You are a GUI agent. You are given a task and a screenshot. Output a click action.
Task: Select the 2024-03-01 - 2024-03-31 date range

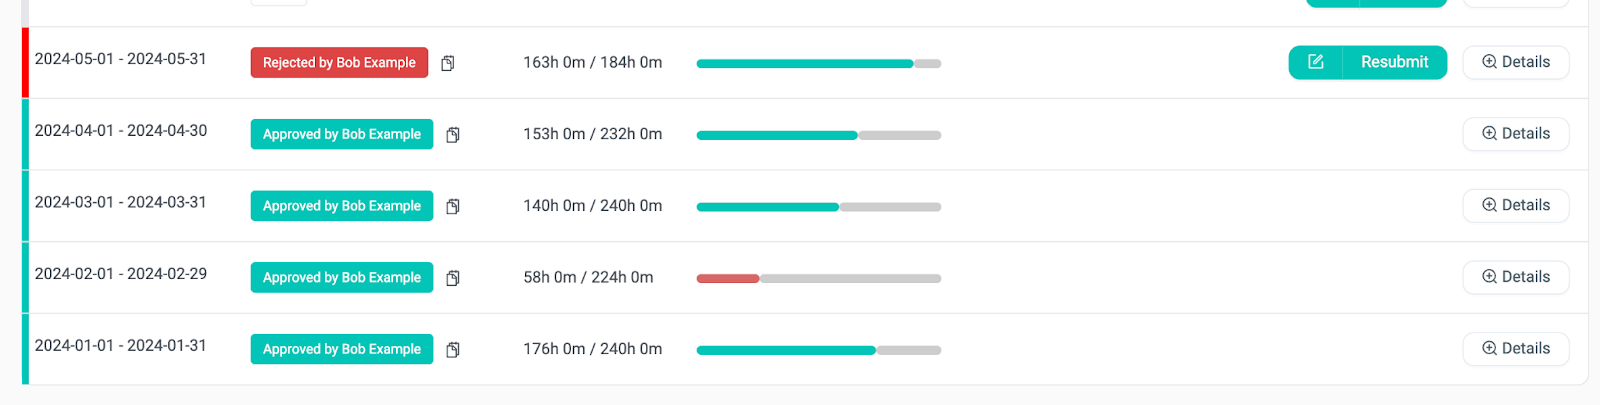(x=120, y=202)
